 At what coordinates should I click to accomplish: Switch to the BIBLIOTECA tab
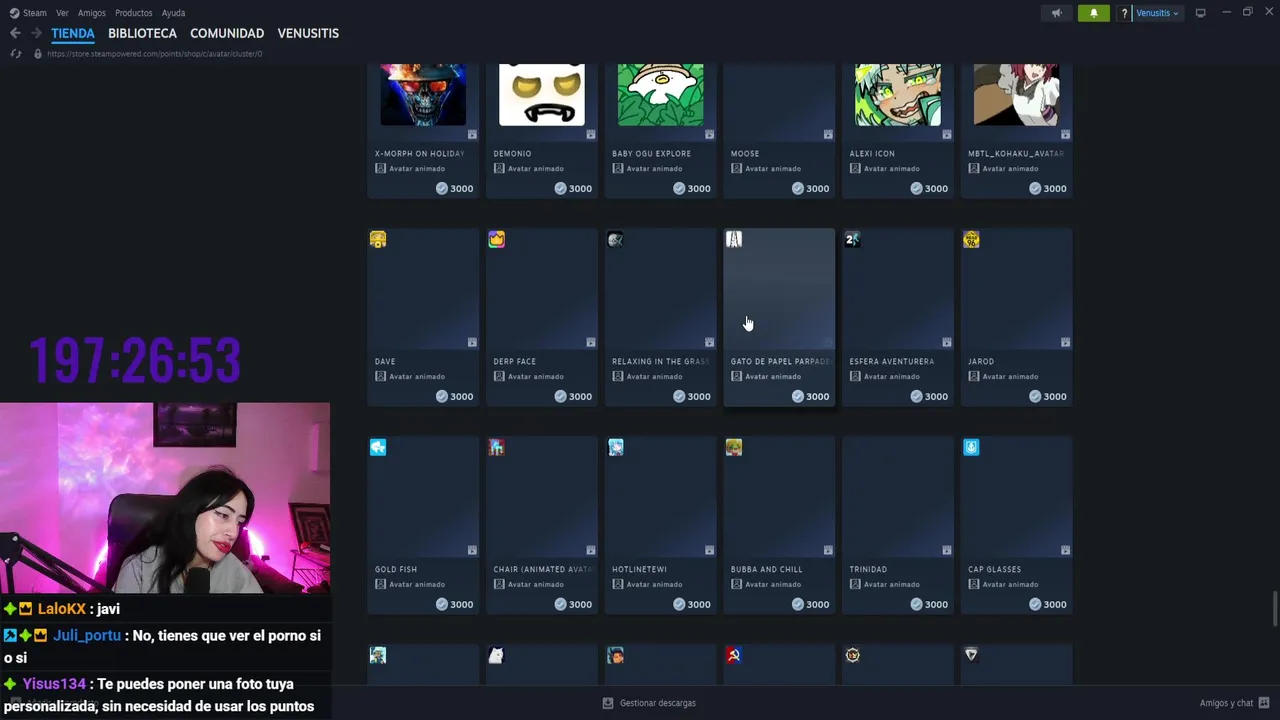pyautogui.click(x=142, y=33)
